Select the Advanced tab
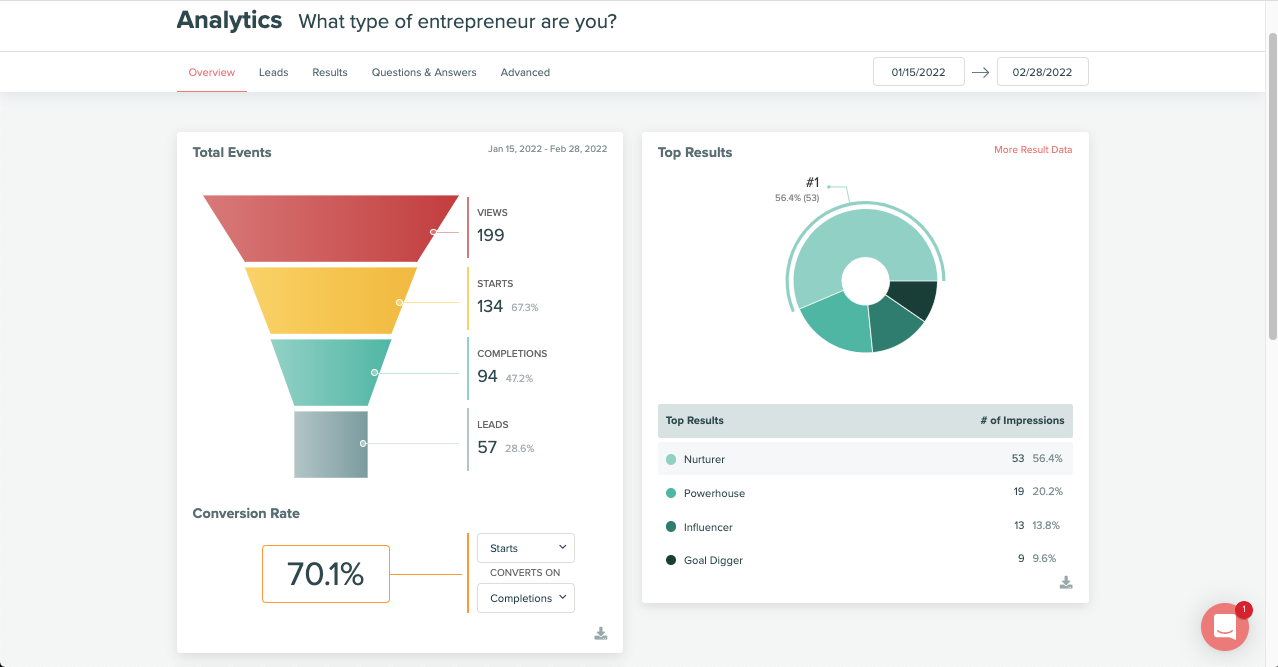This screenshot has width=1278, height=667. 525,72
